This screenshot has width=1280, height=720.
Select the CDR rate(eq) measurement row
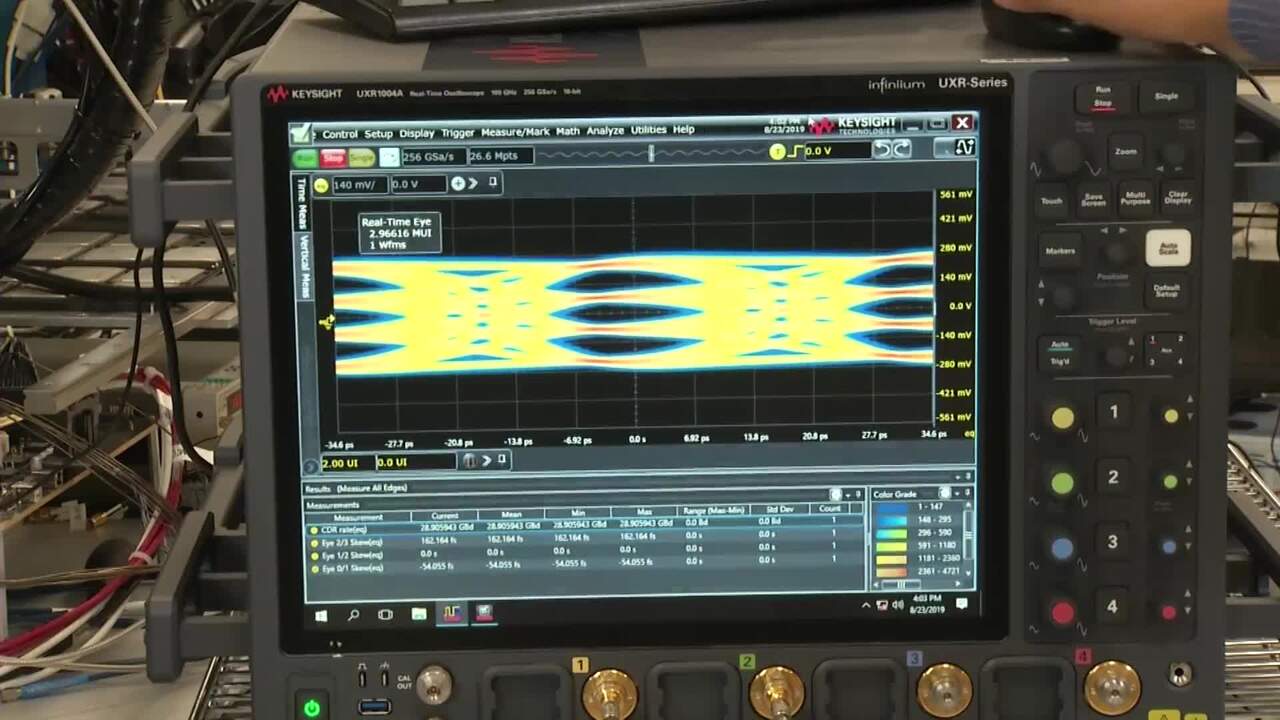pos(585,525)
